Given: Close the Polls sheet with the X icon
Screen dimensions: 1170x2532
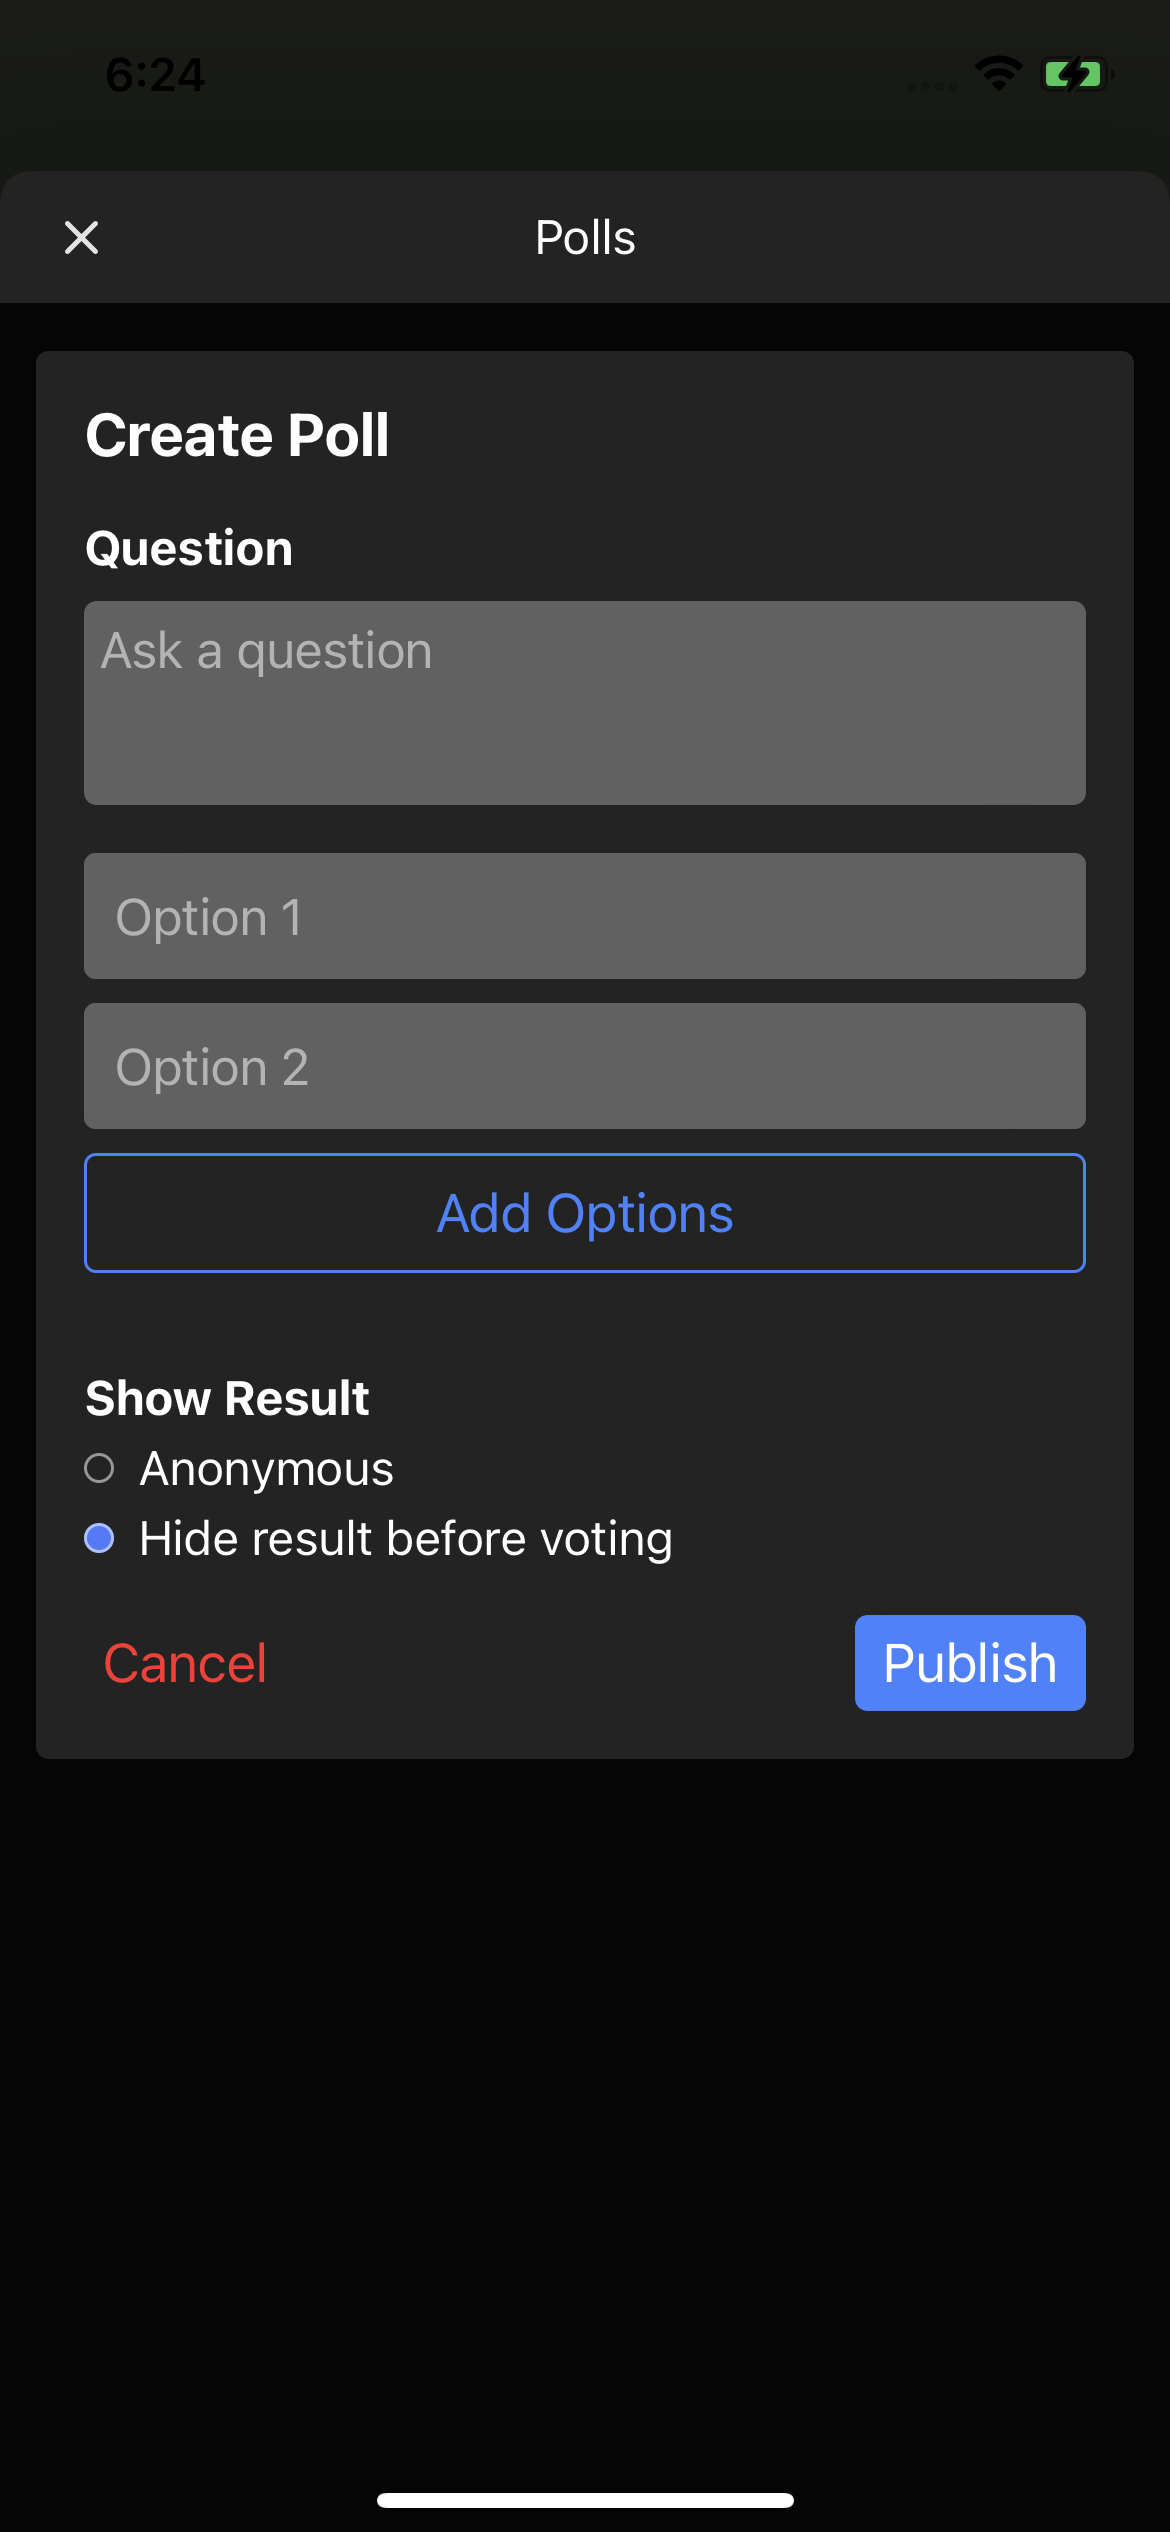Looking at the screenshot, I should point(81,238).
